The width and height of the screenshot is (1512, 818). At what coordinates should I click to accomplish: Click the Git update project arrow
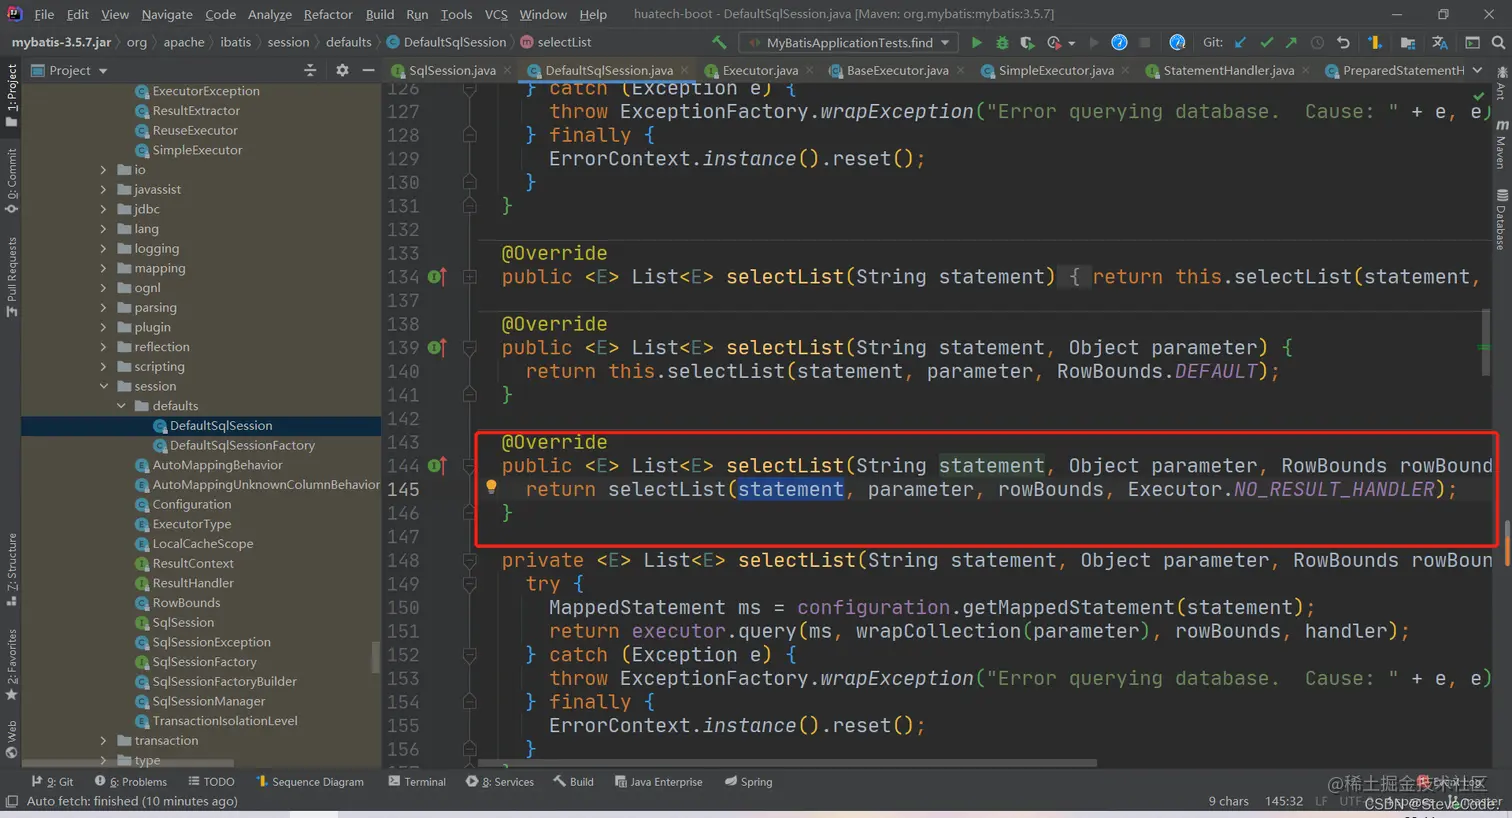1241,42
